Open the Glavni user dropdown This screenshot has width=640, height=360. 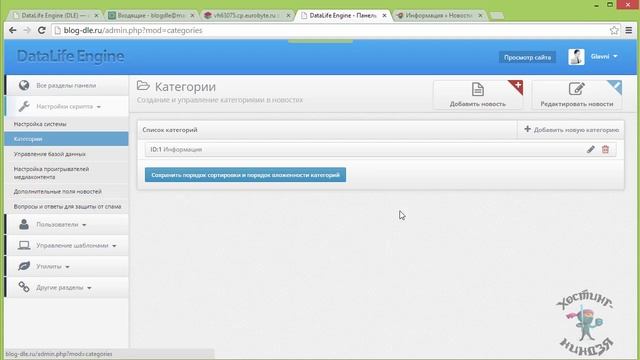tap(604, 56)
